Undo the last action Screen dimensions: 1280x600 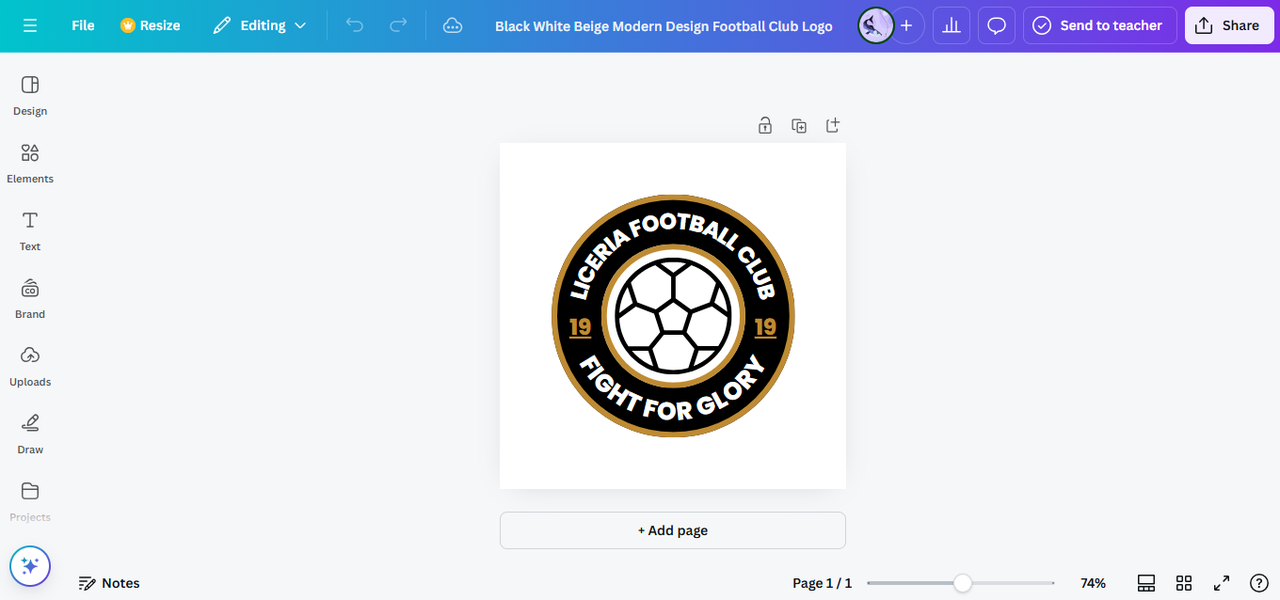354,25
